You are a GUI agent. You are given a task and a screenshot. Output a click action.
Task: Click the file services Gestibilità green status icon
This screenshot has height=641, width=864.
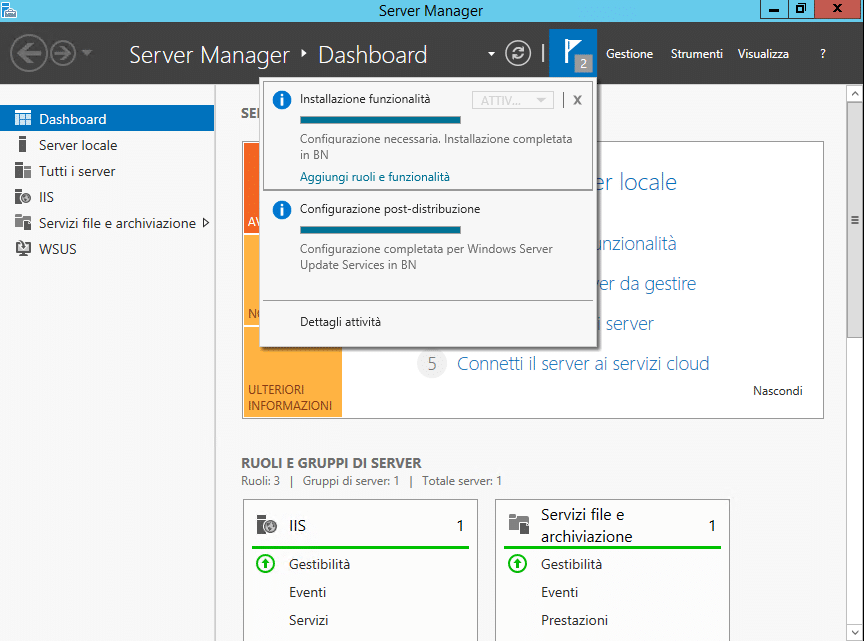[517, 564]
